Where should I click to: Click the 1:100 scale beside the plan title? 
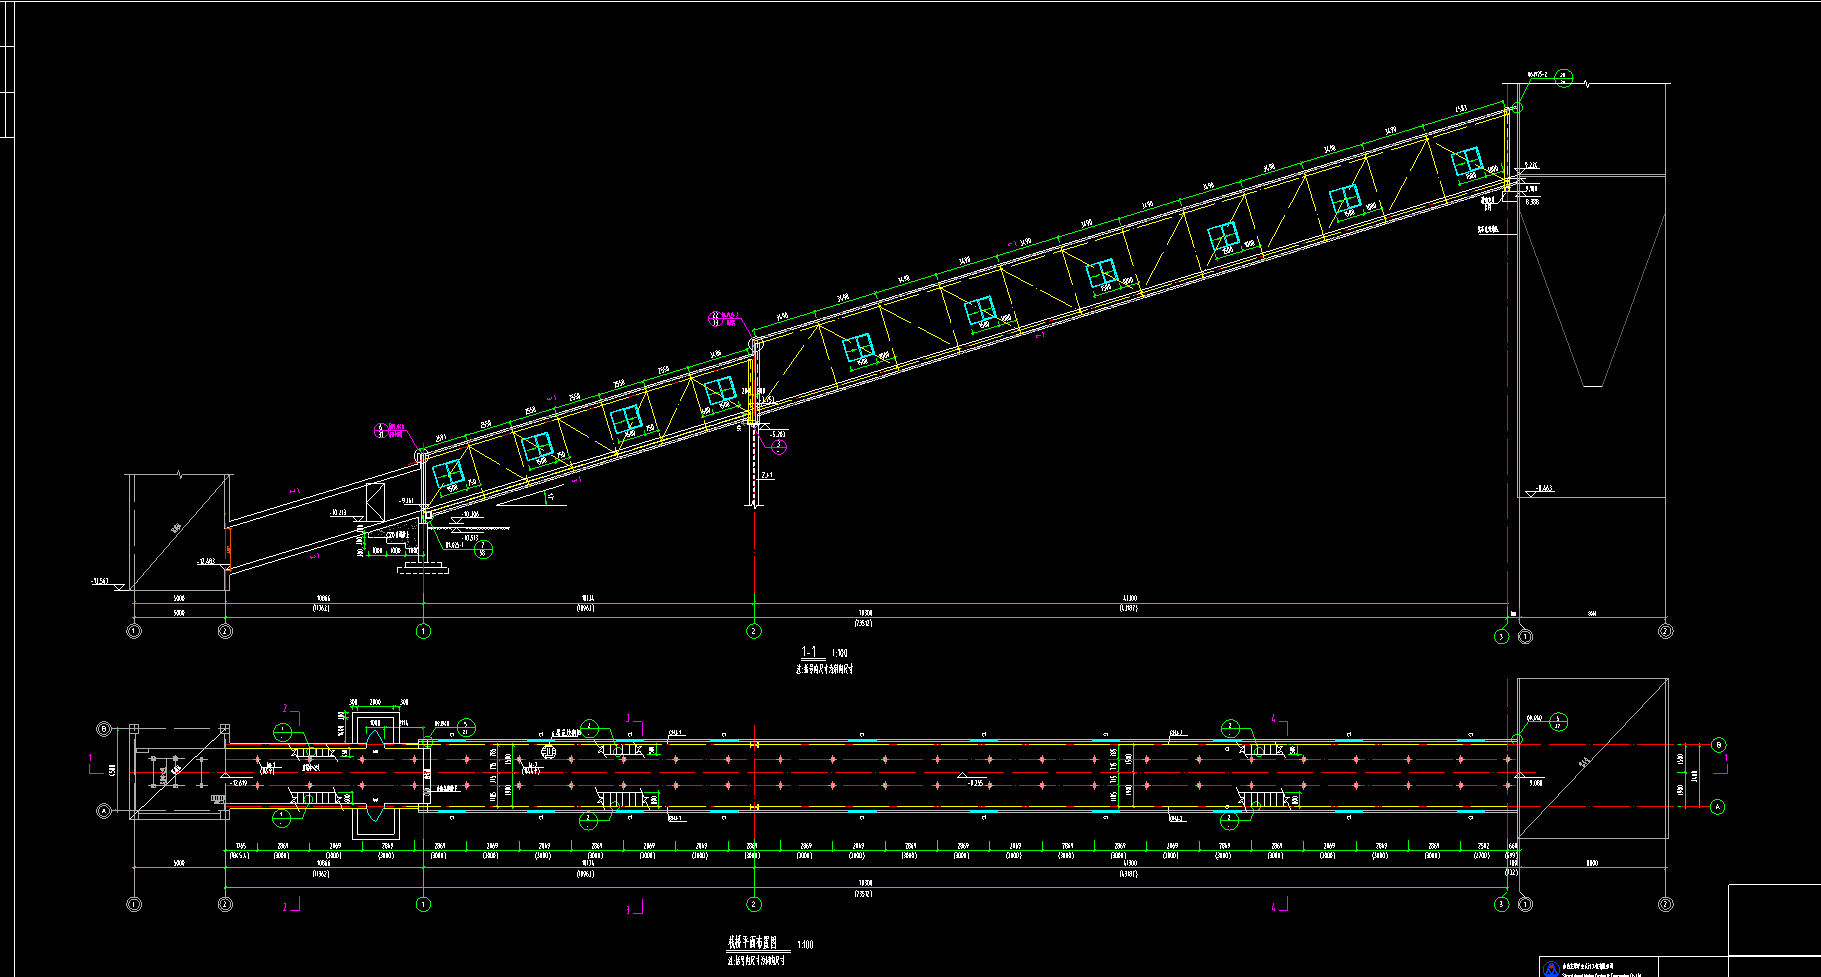(805, 944)
